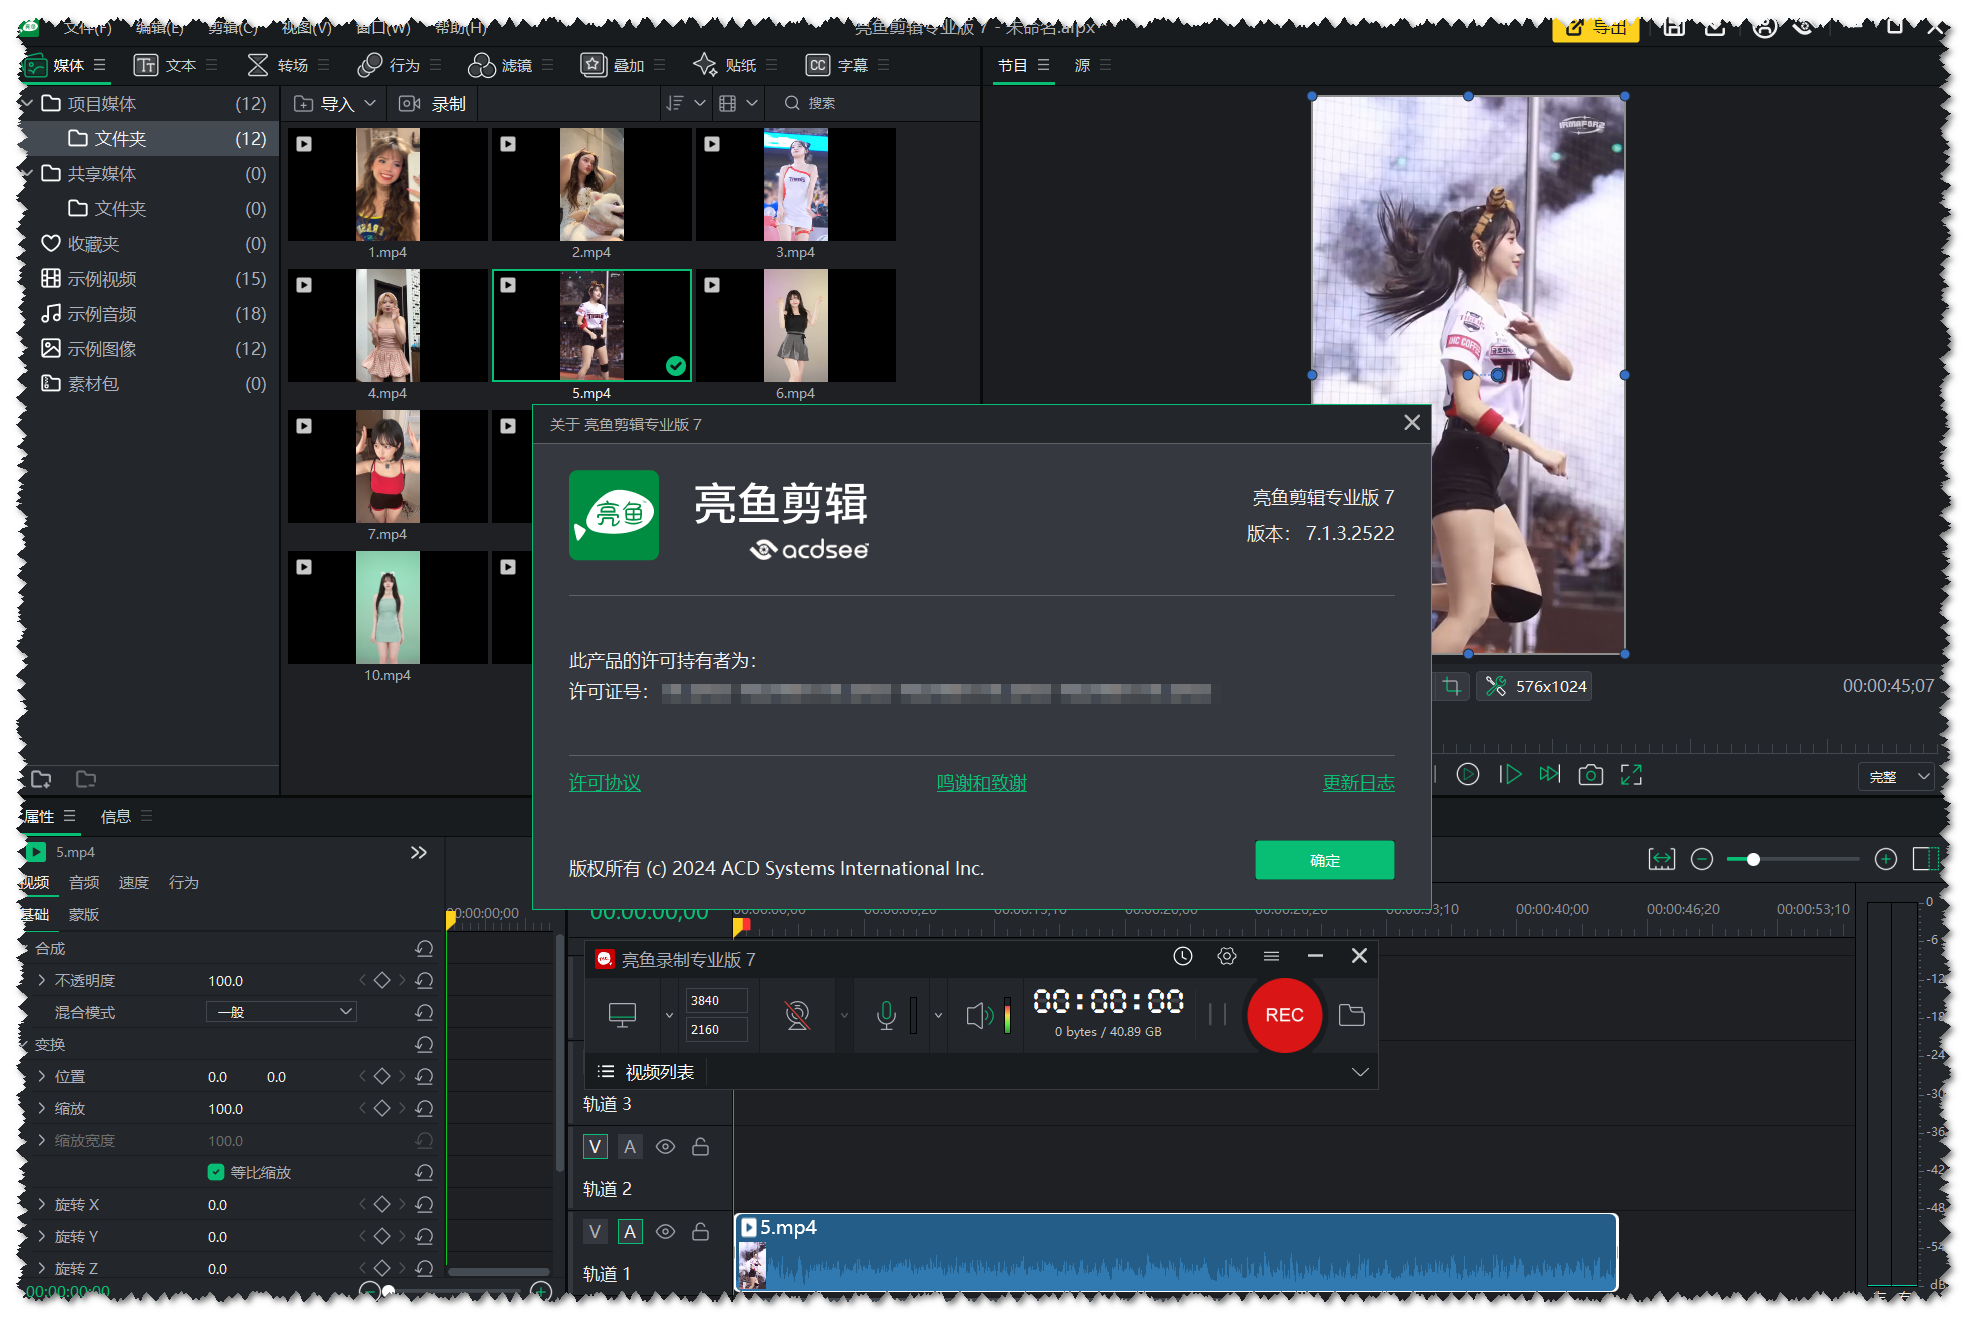Open the 文本 text panel
This screenshot has width=1968, height=1319.
[x=165, y=65]
